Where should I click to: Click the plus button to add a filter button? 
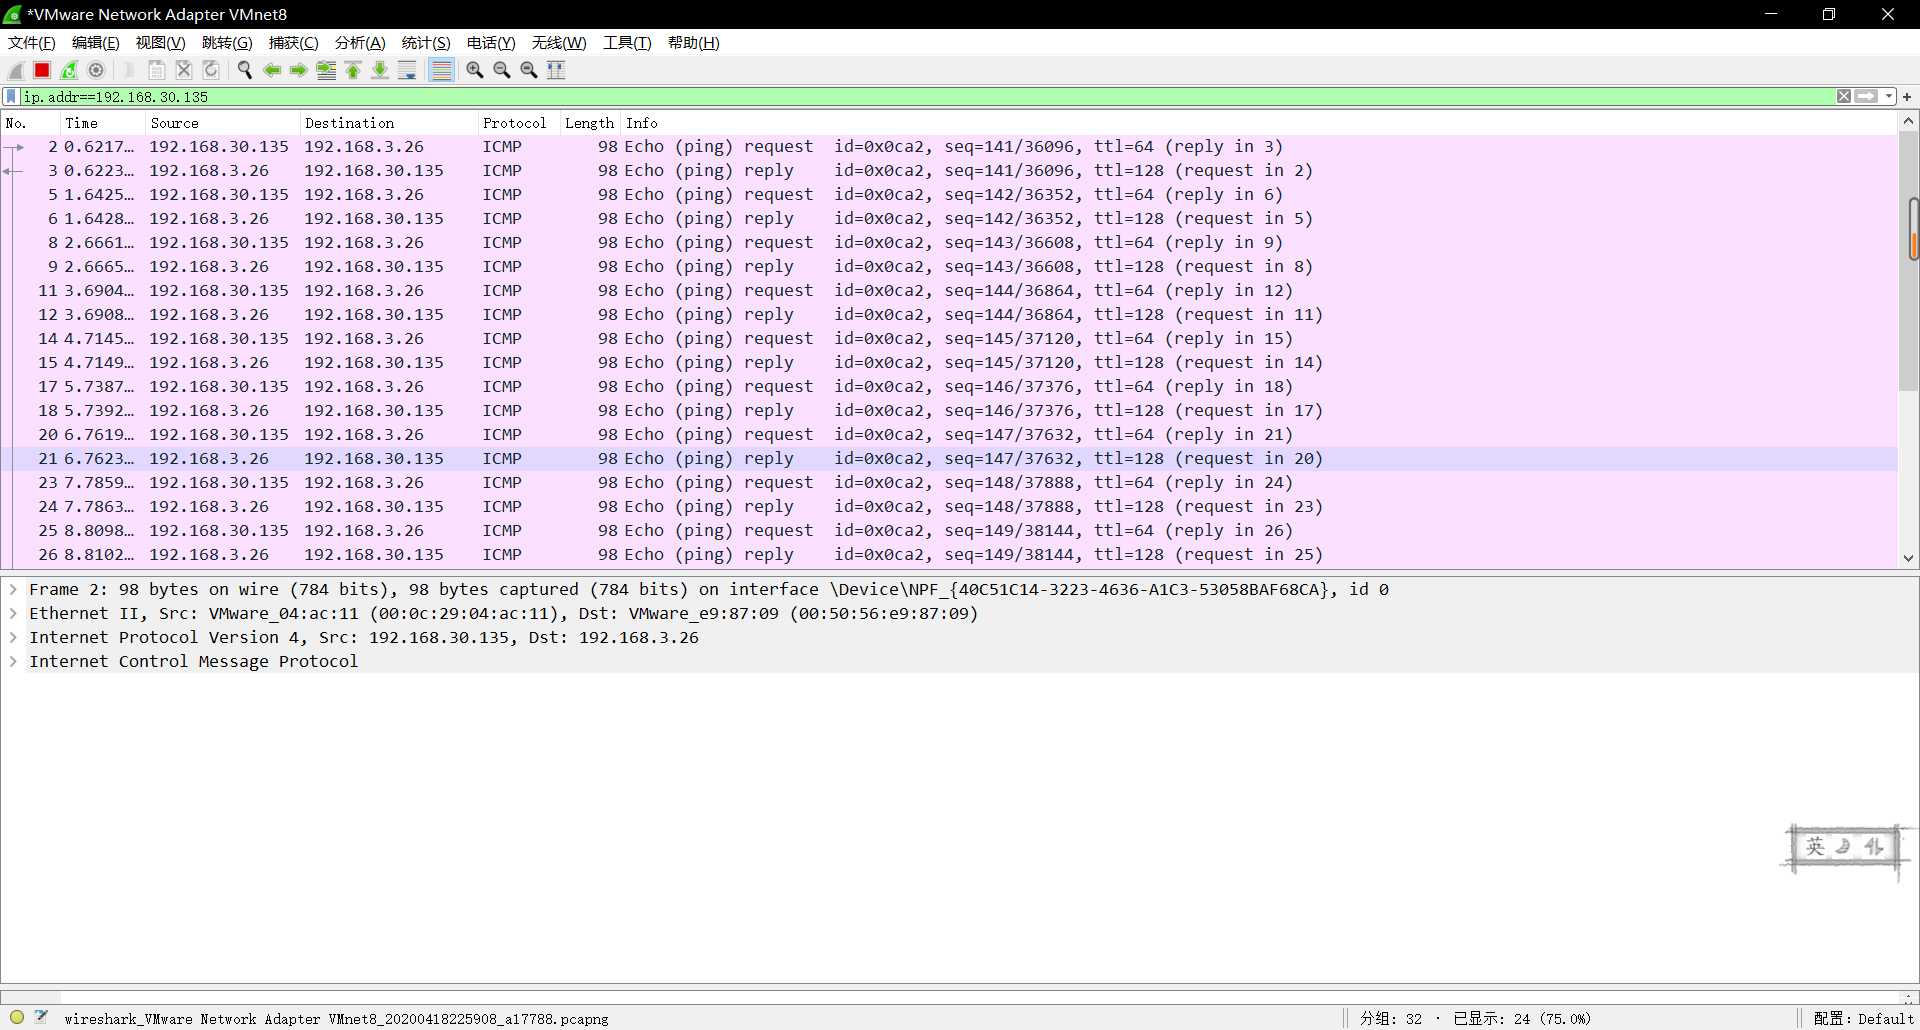[1907, 97]
